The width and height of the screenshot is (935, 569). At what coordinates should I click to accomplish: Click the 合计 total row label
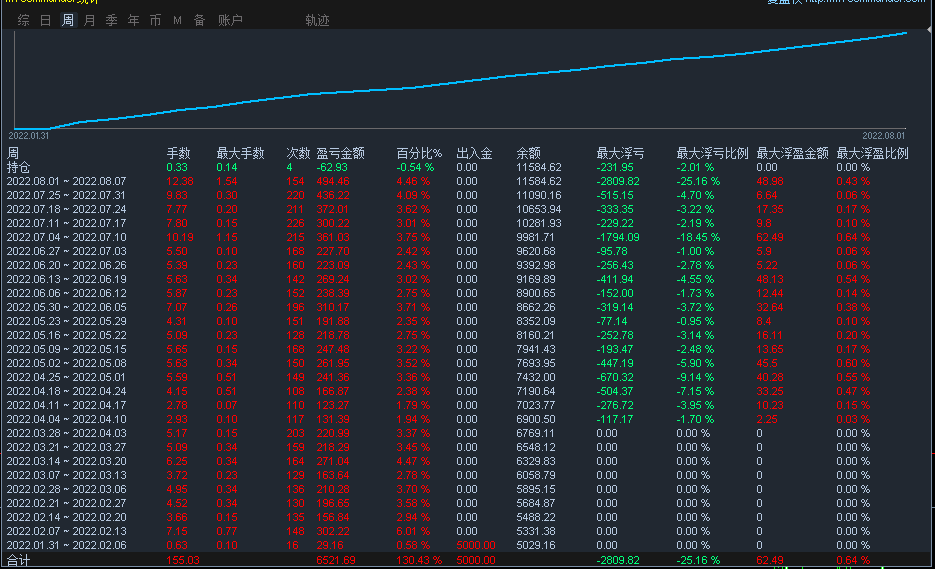click(x=18, y=560)
